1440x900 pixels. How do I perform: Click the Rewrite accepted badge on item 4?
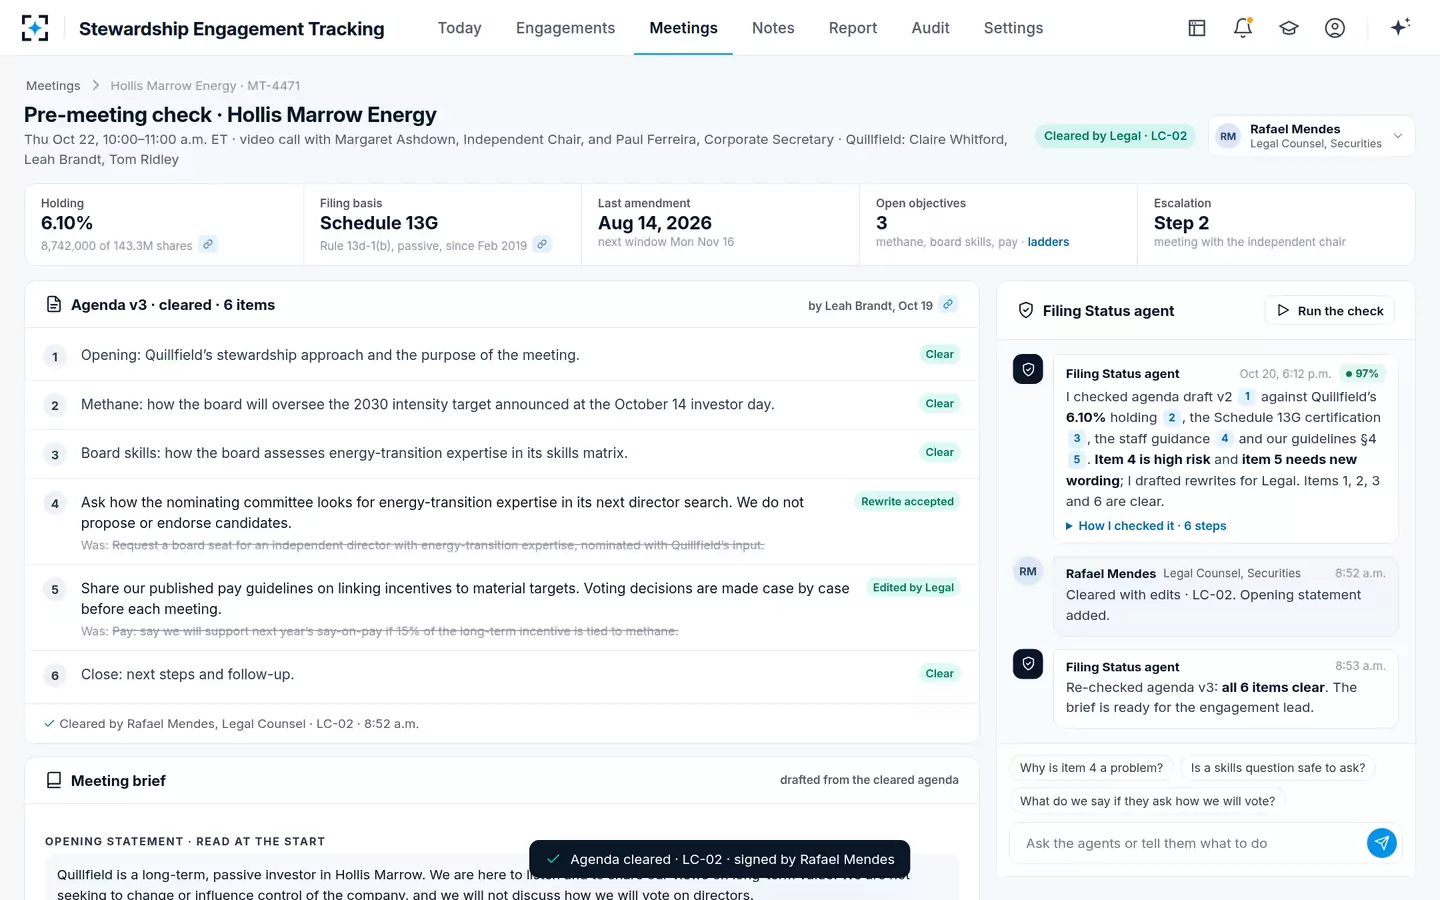[907, 501]
